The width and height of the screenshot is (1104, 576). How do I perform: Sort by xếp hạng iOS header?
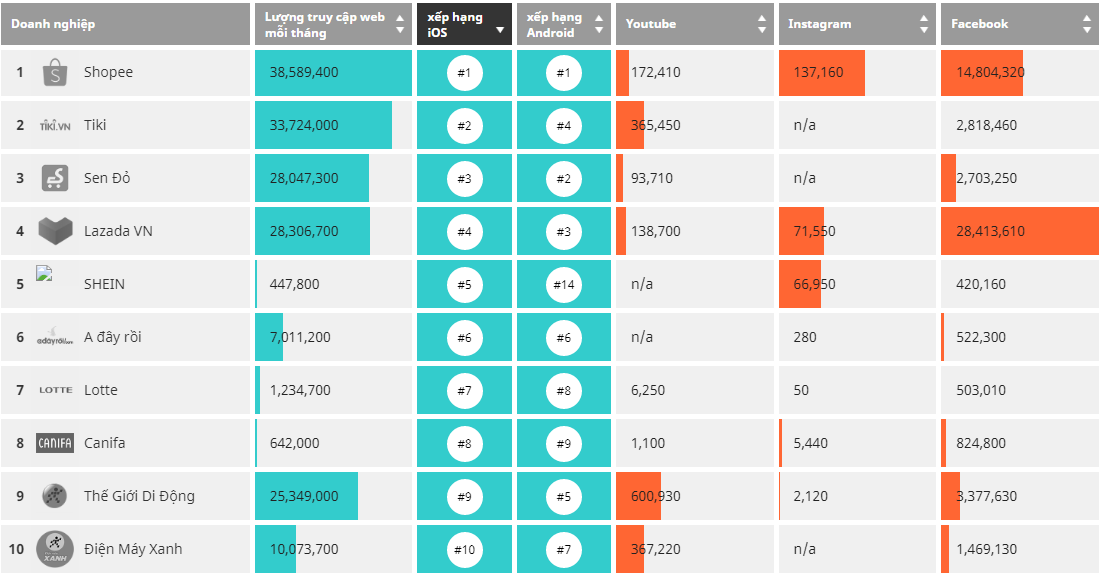point(463,24)
